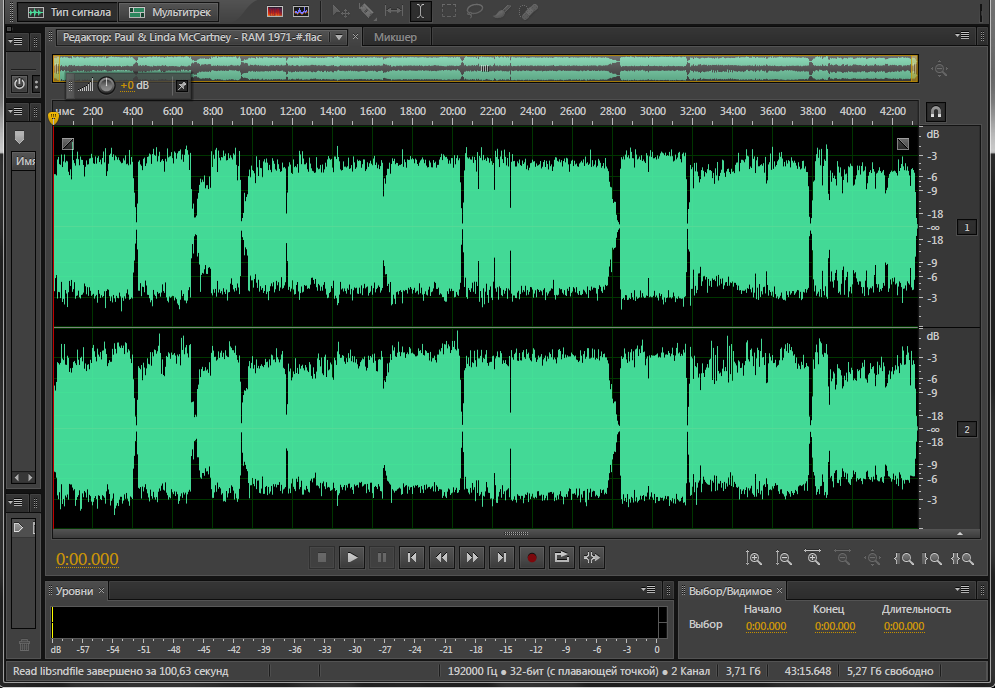Image resolution: width=995 pixels, height=688 pixels.
Task: Toggle loop playback
Action: point(562,558)
